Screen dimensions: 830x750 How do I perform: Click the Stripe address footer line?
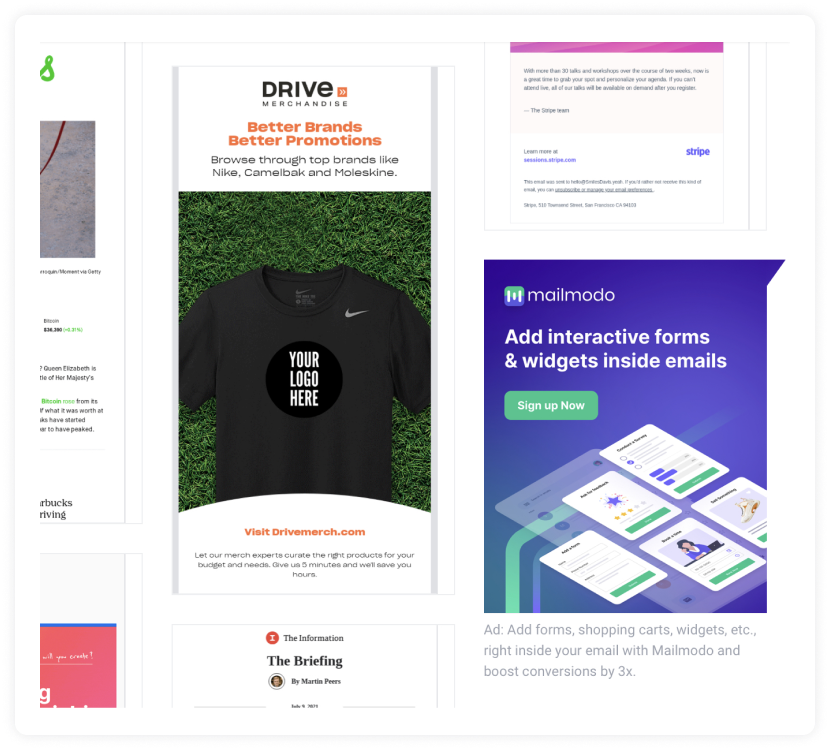point(580,205)
